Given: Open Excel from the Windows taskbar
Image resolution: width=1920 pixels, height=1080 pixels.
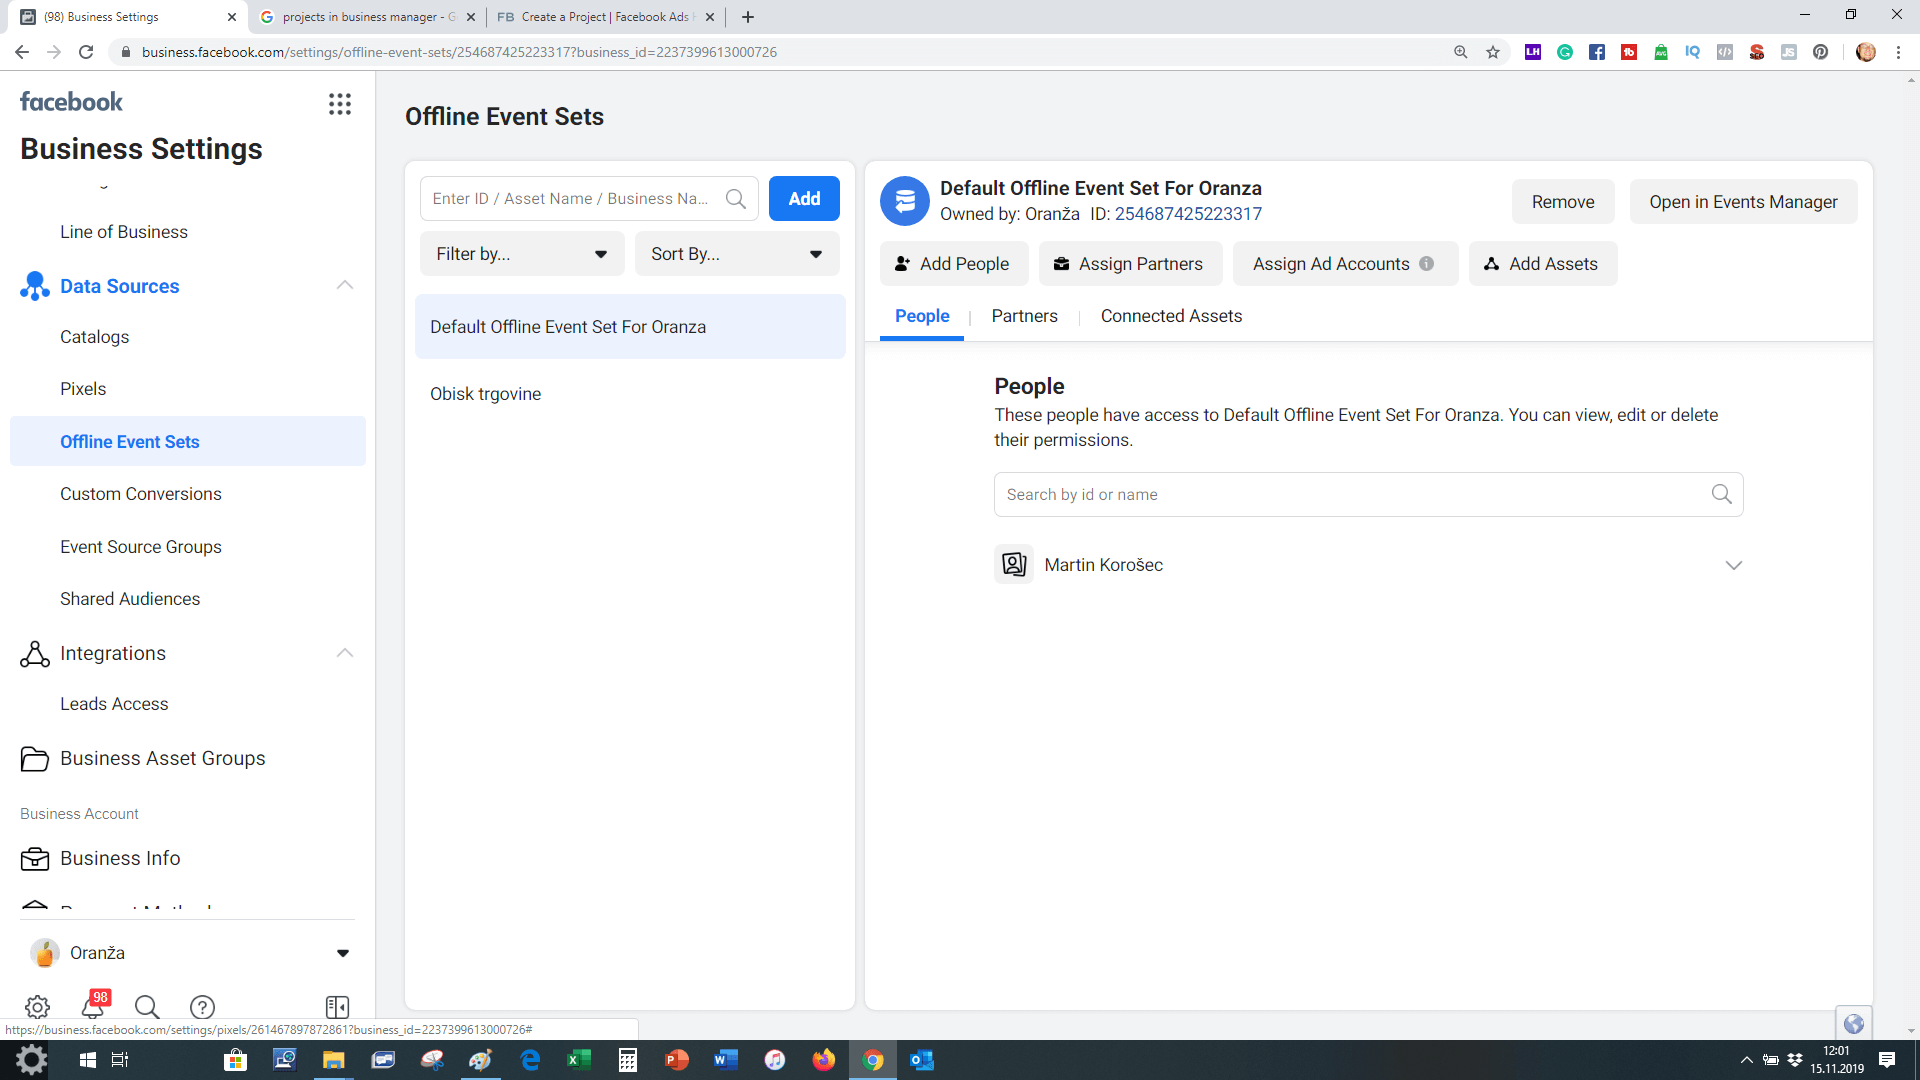Looking at the screenshot, I should pos(579,1060).
